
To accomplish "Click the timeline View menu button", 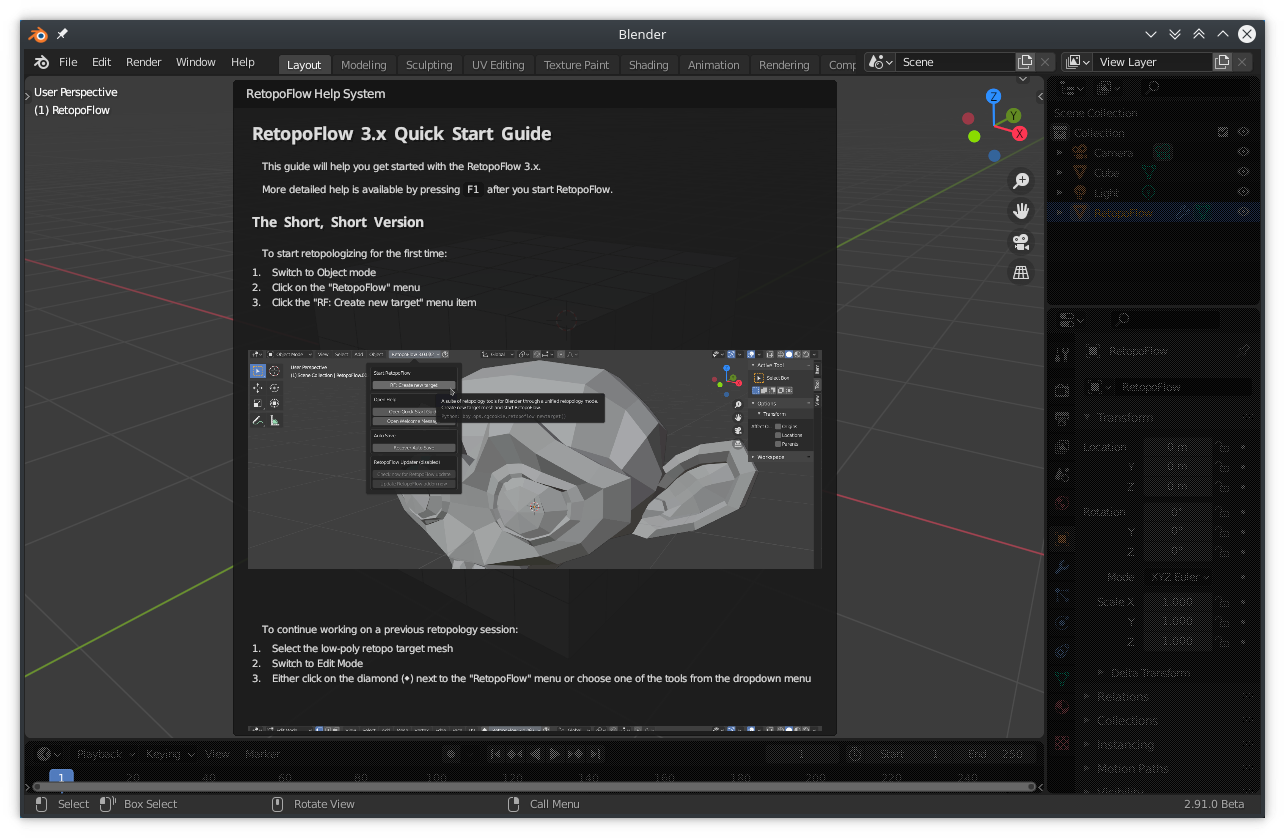I will click(217, 754).
